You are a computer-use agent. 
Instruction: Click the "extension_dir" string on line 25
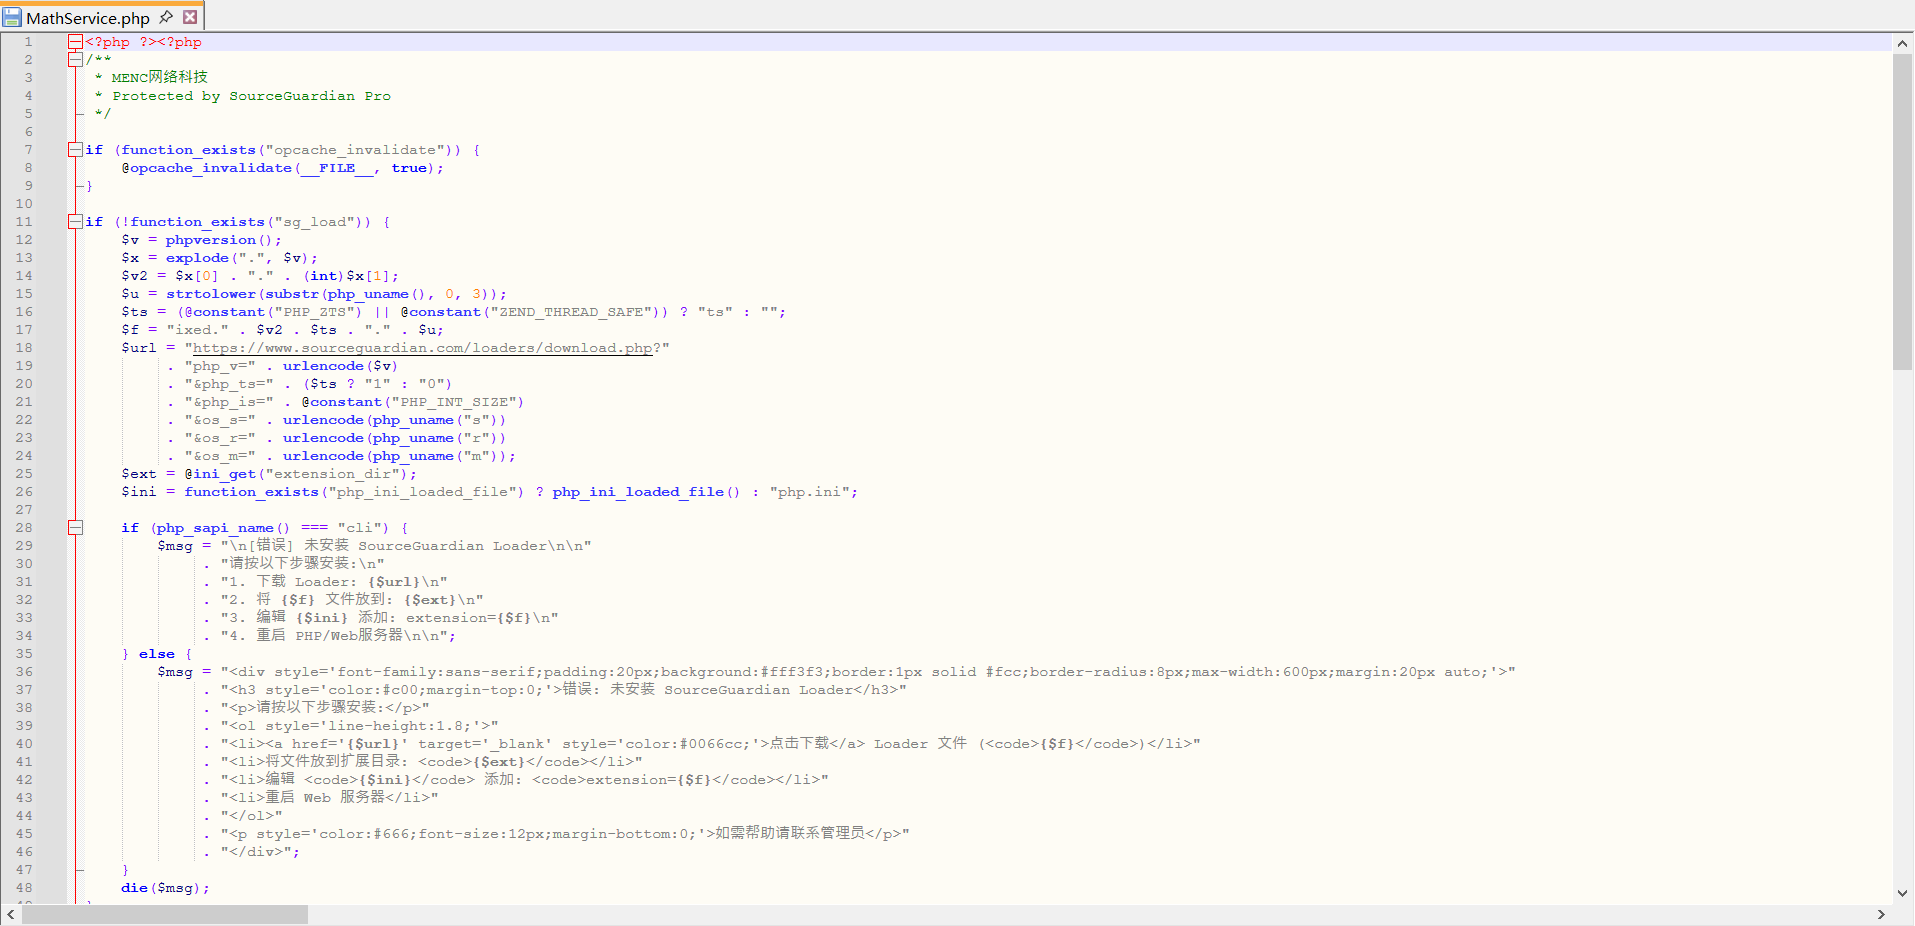click(332, 474)
